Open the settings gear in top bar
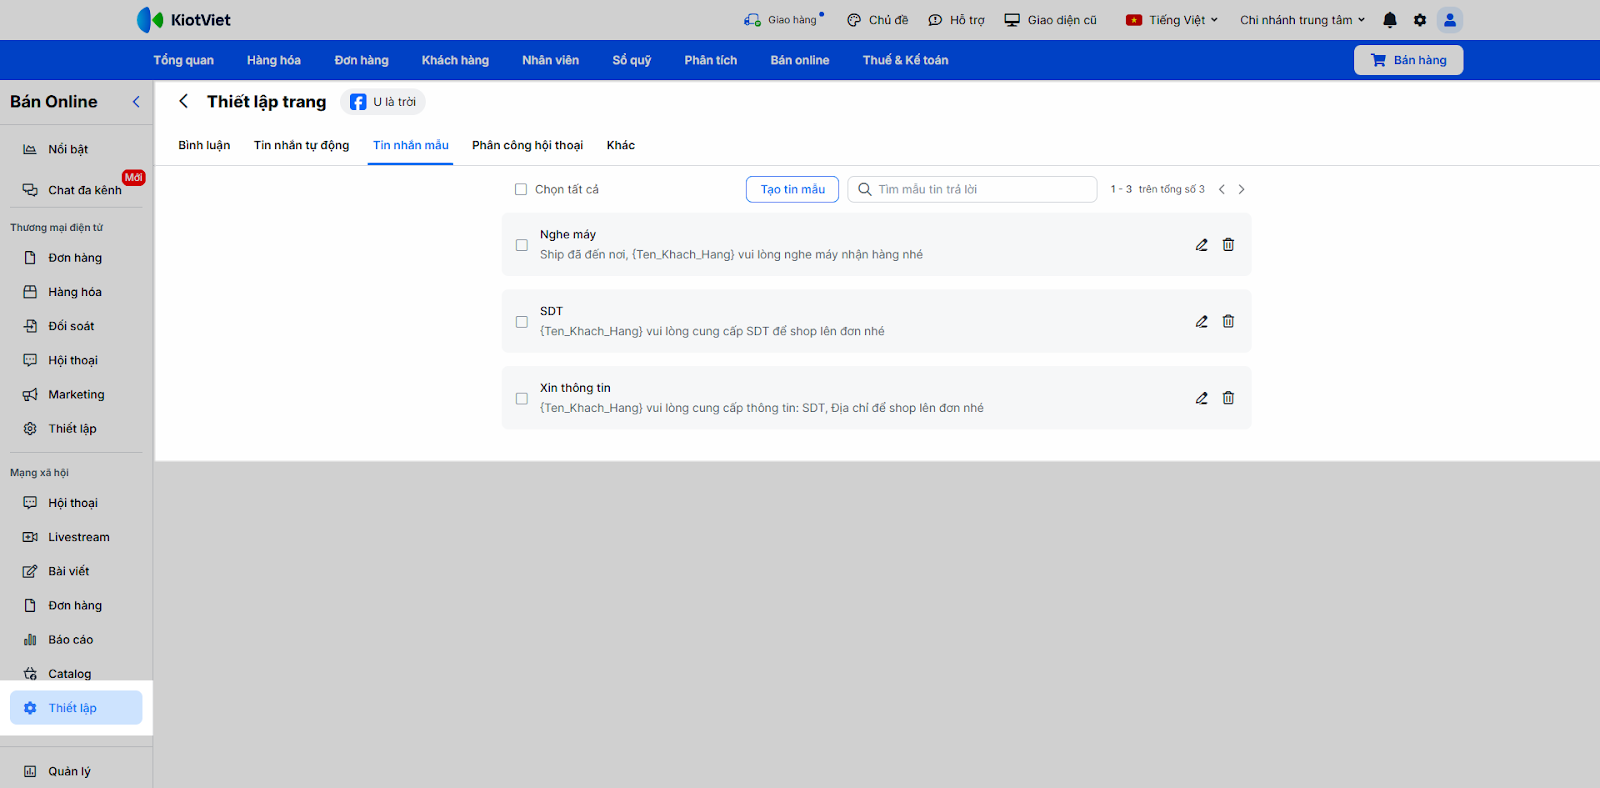Screen dimensions: 1600x788 point(1420,20)
